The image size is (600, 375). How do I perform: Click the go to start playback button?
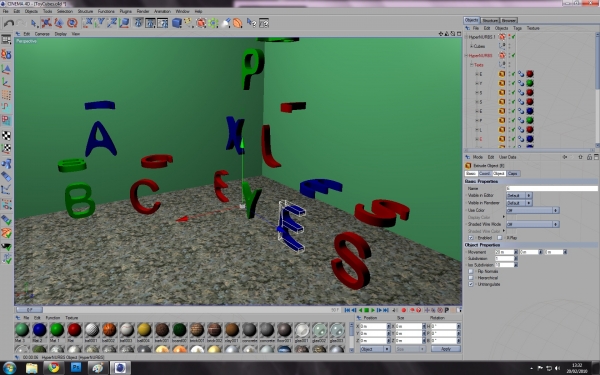pyautogui.click(x=347, y=310)
